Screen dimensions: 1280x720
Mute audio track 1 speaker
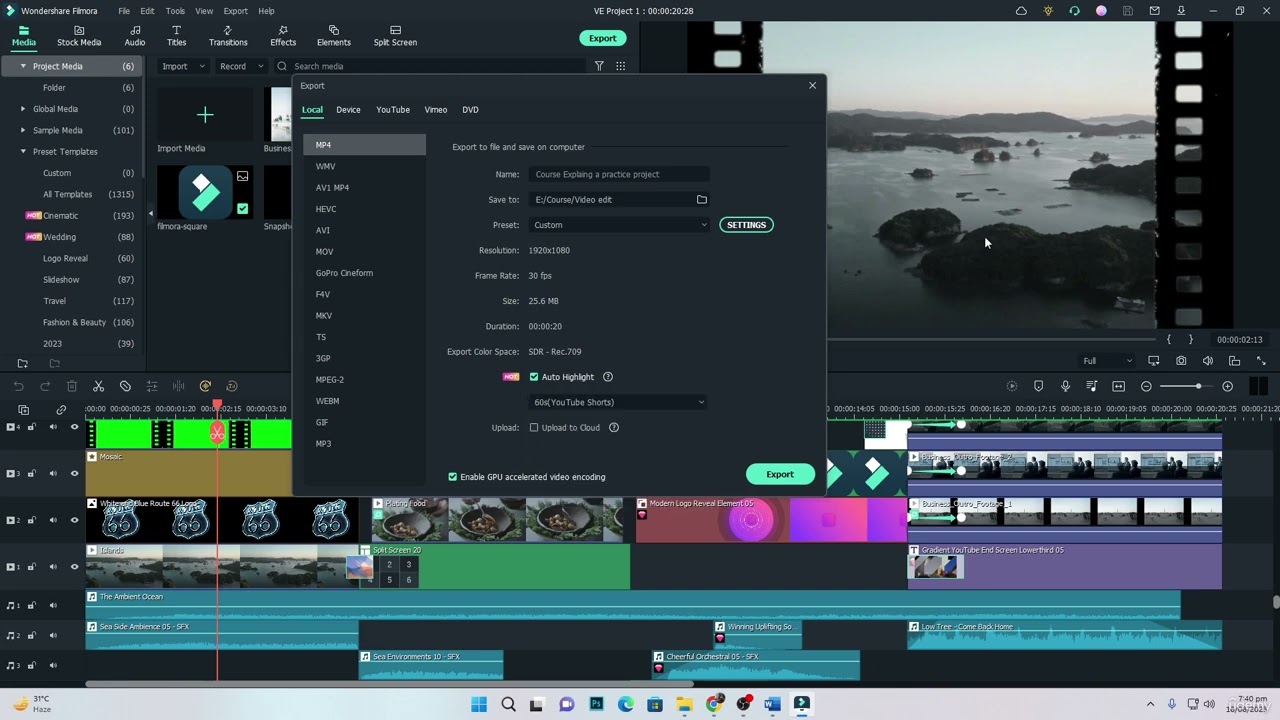[53, 605]
